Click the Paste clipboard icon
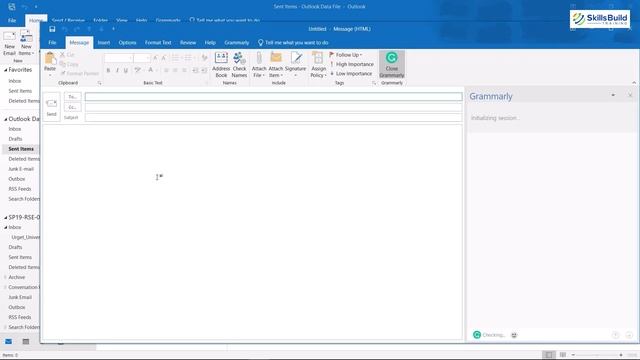The height and width of the screenshot is (360, 640). pos(50,58)
